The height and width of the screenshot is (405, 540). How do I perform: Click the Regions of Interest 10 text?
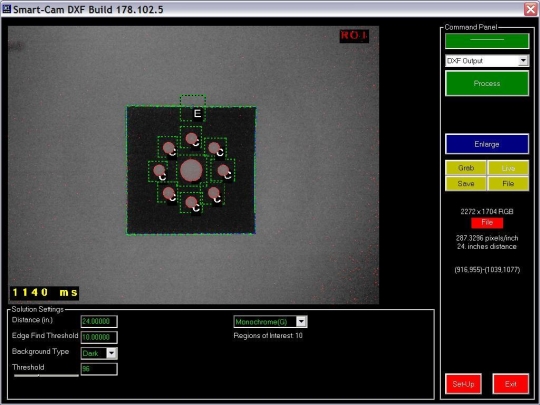point(268,335)
